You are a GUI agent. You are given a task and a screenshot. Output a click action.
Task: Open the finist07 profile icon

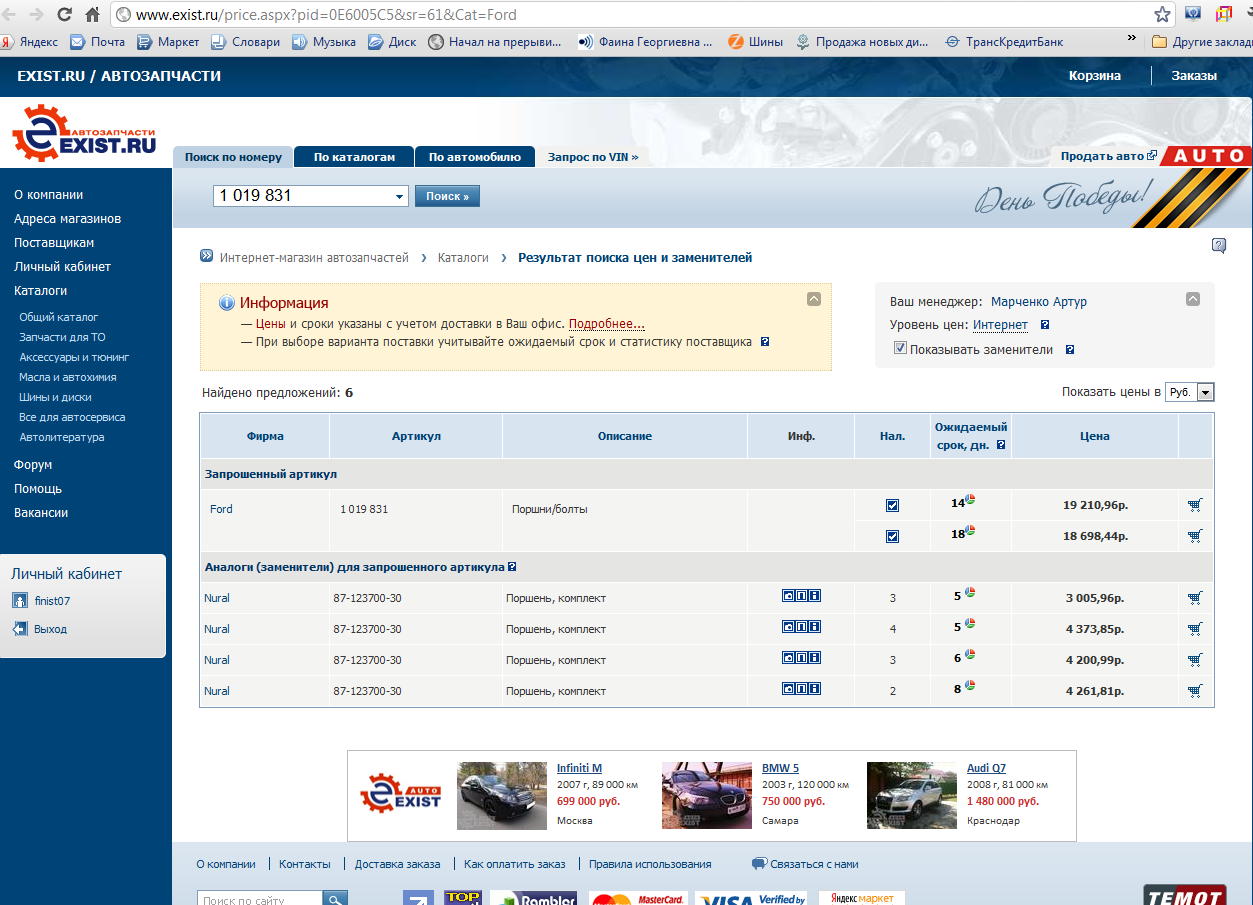[19, 601]
